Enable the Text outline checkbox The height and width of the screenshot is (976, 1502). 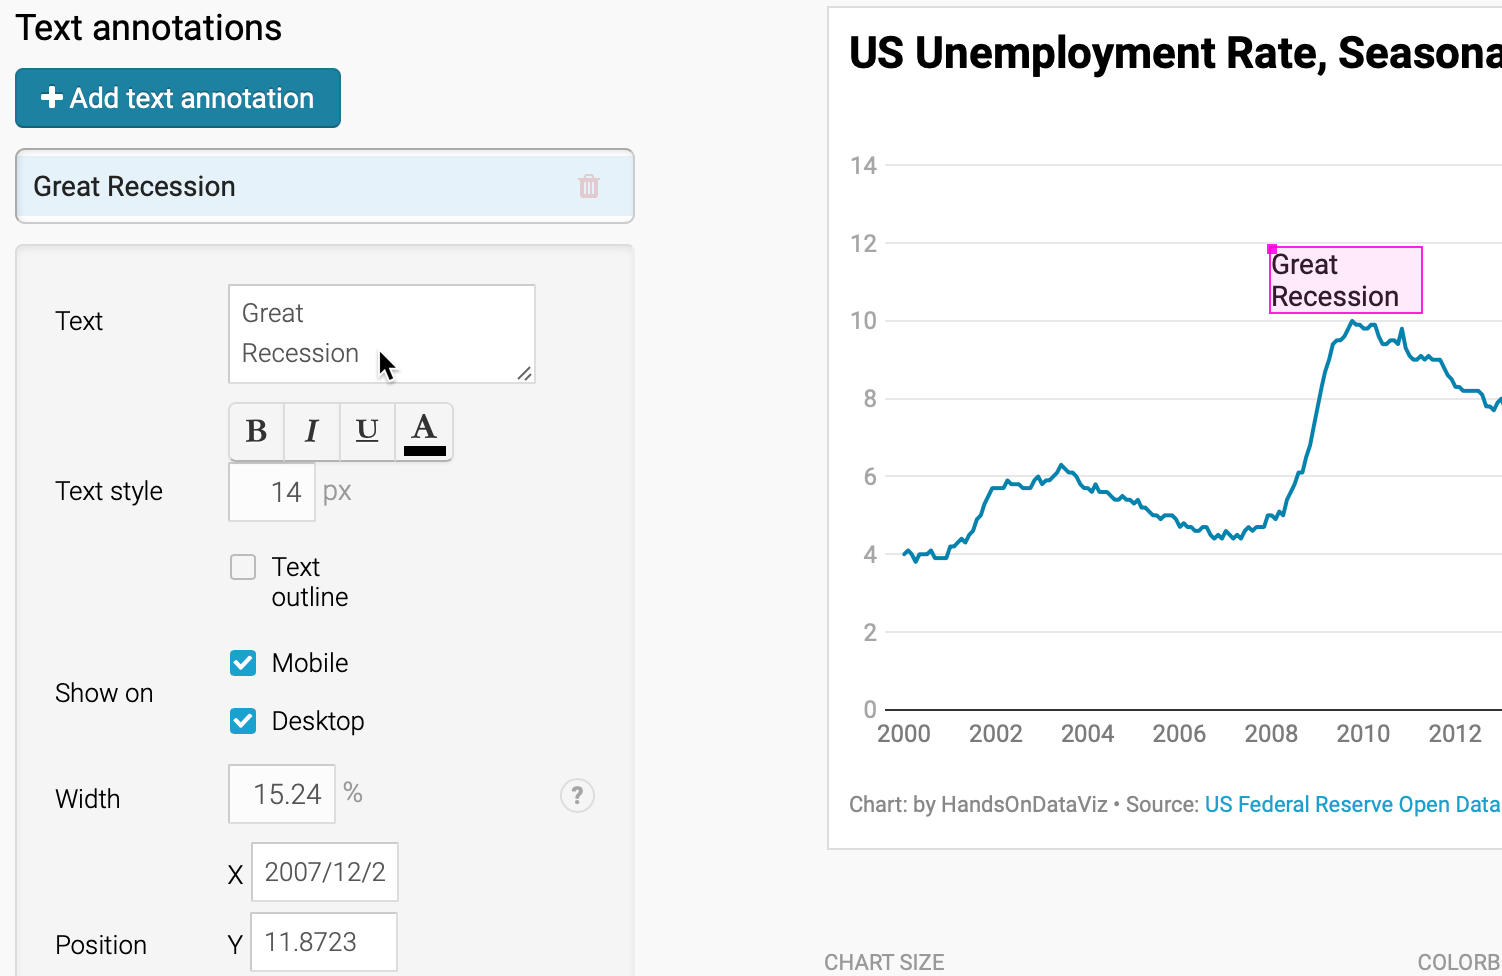coord(243,567)
